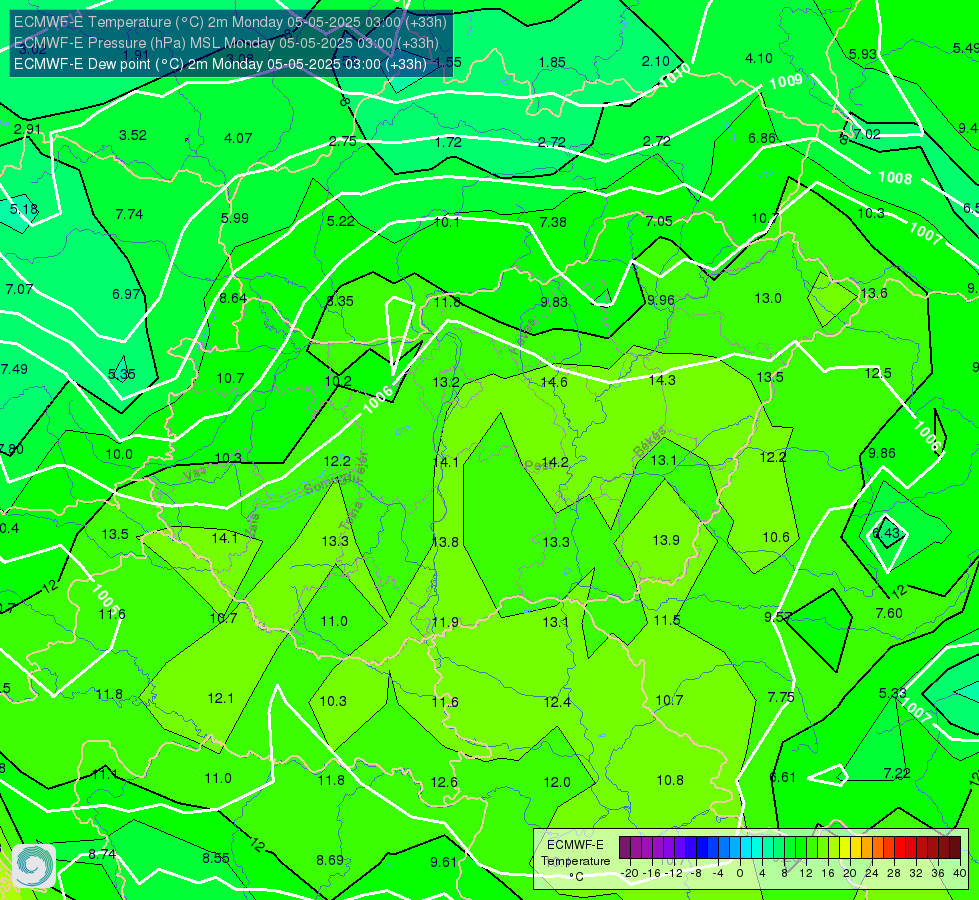Click the 7.74 temperature value

[129, 214]
